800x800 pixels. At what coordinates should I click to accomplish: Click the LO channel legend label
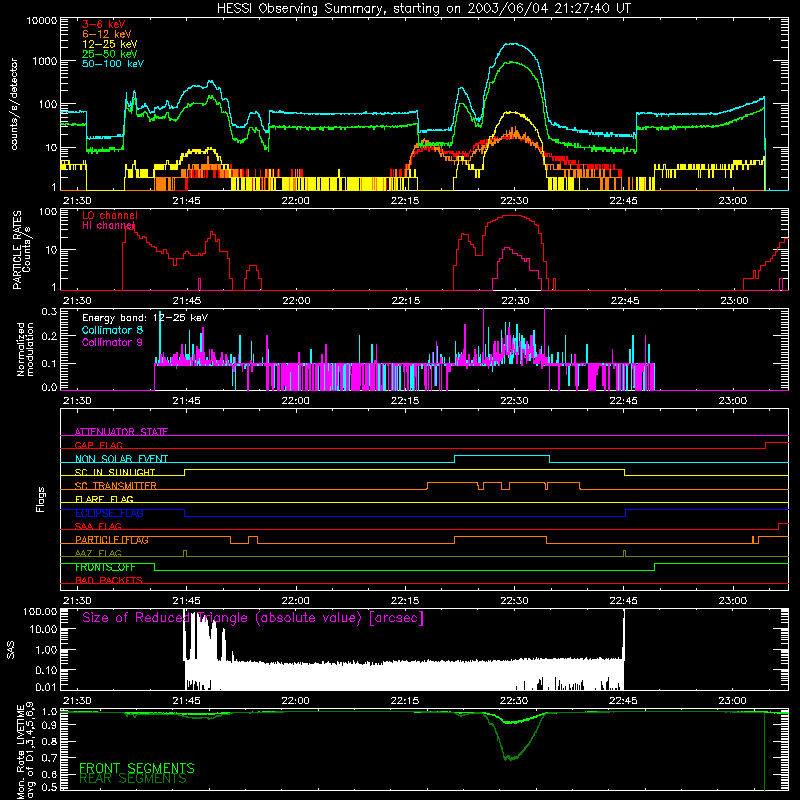[x=110, y=215]
